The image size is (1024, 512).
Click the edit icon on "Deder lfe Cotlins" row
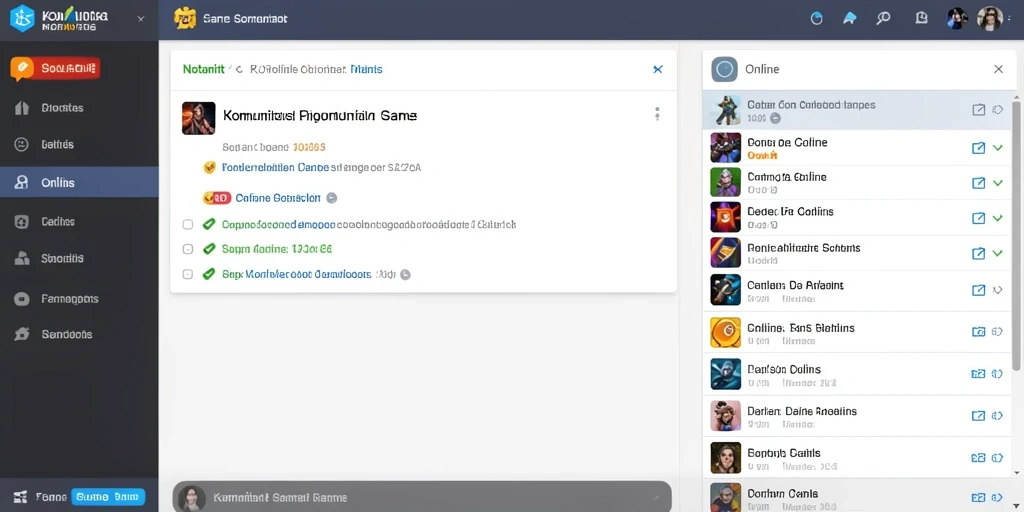click(978, 218)
